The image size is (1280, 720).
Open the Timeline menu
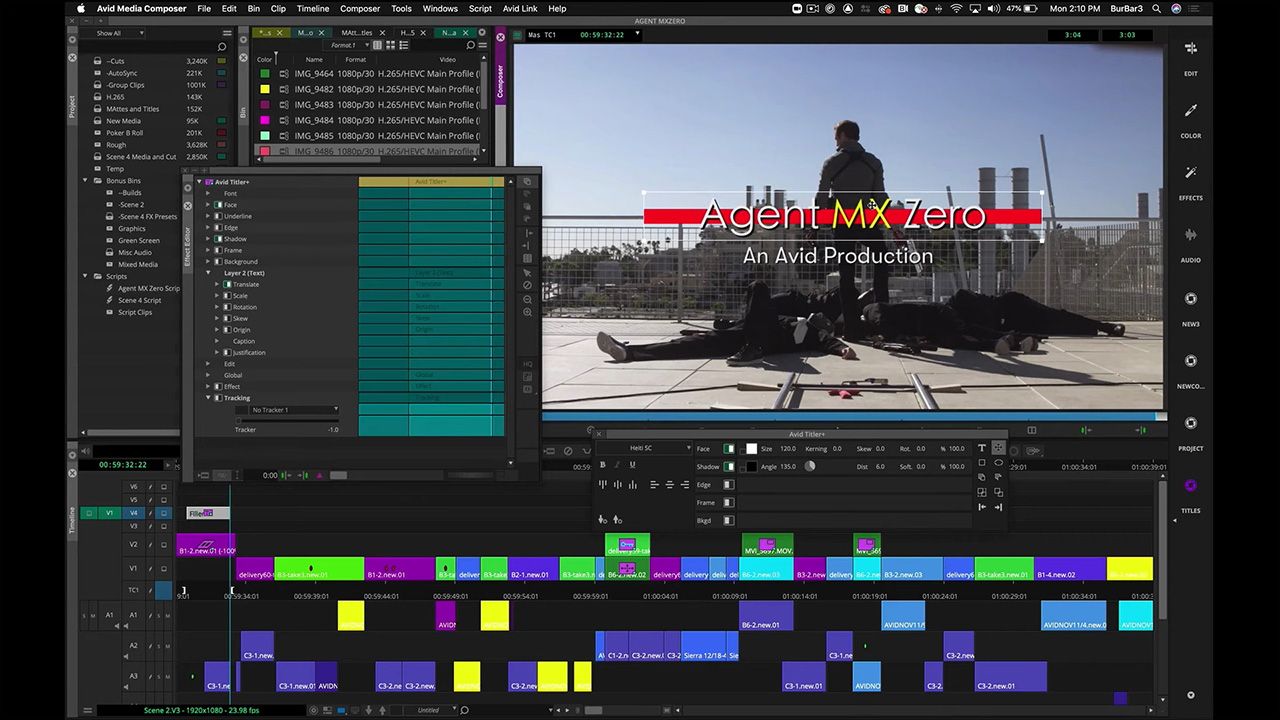click(x=312, y=9)
